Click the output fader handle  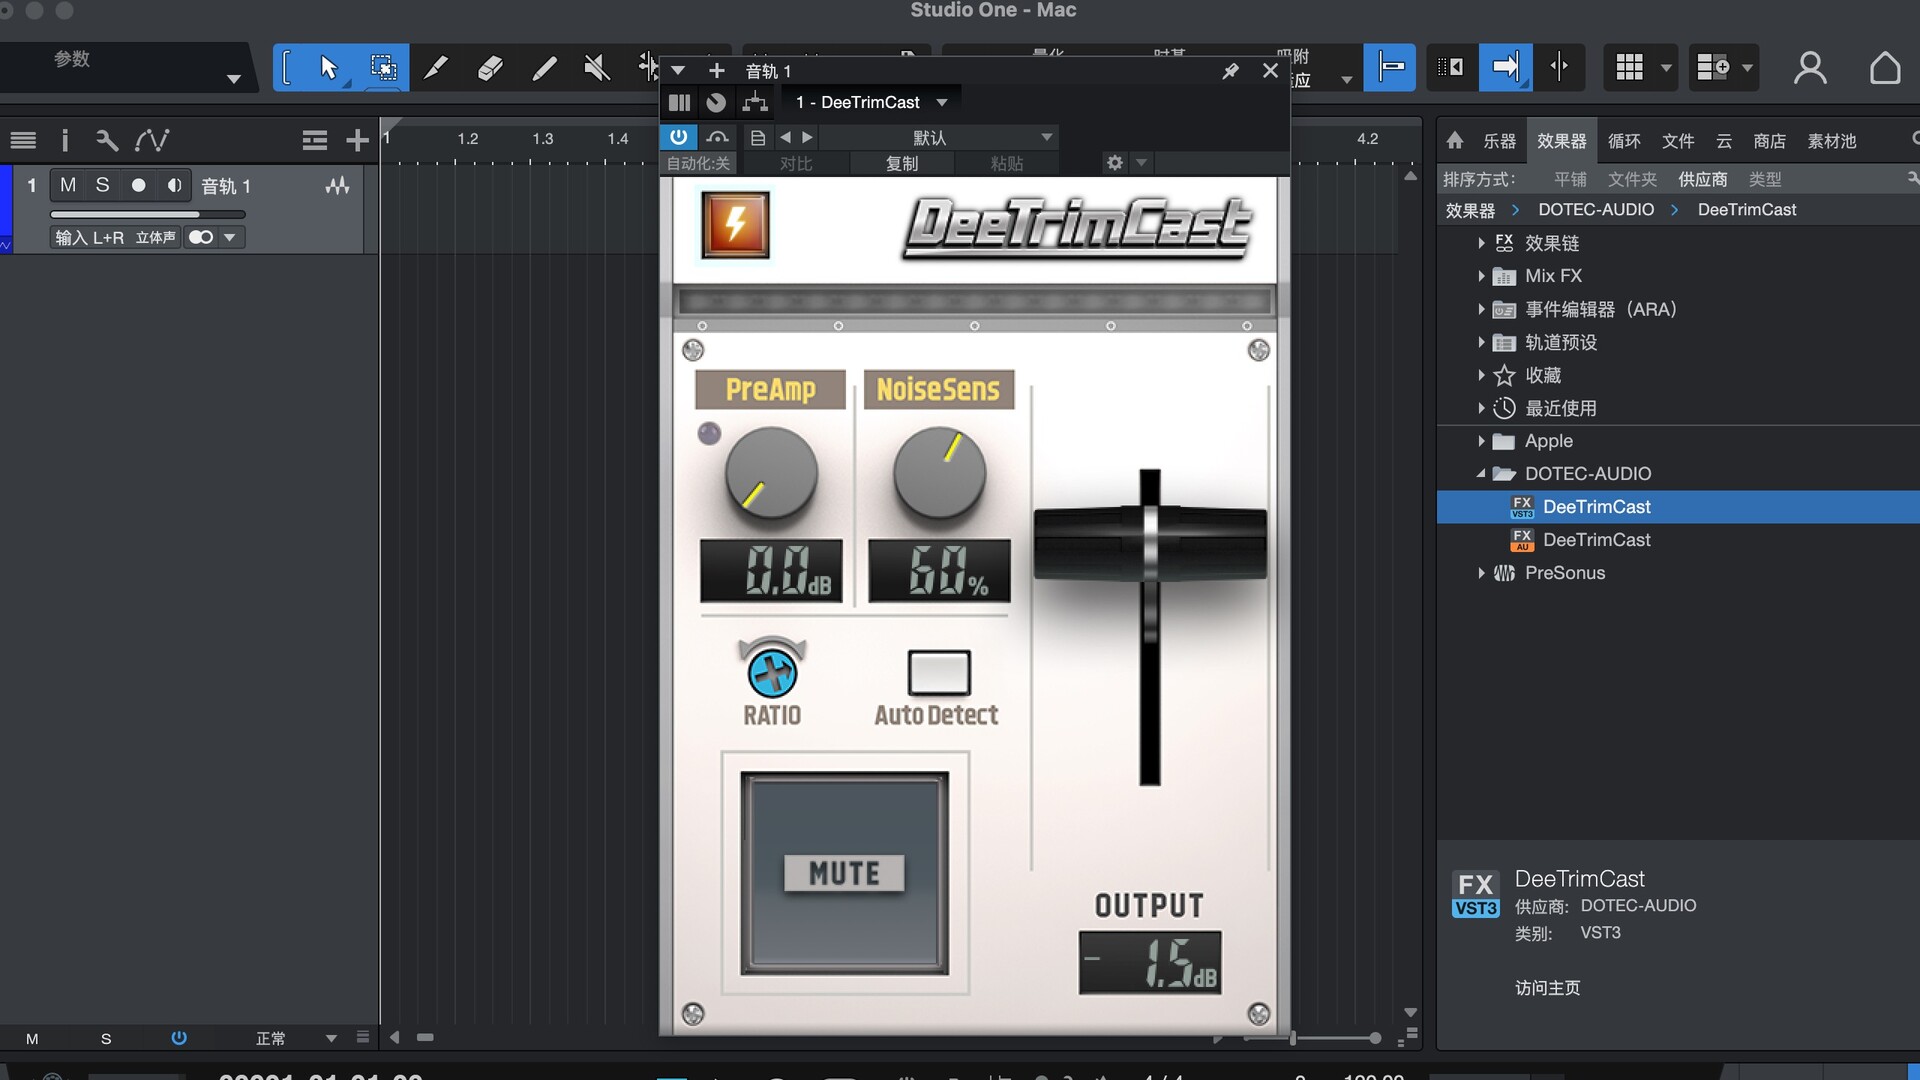(1150, 543)
